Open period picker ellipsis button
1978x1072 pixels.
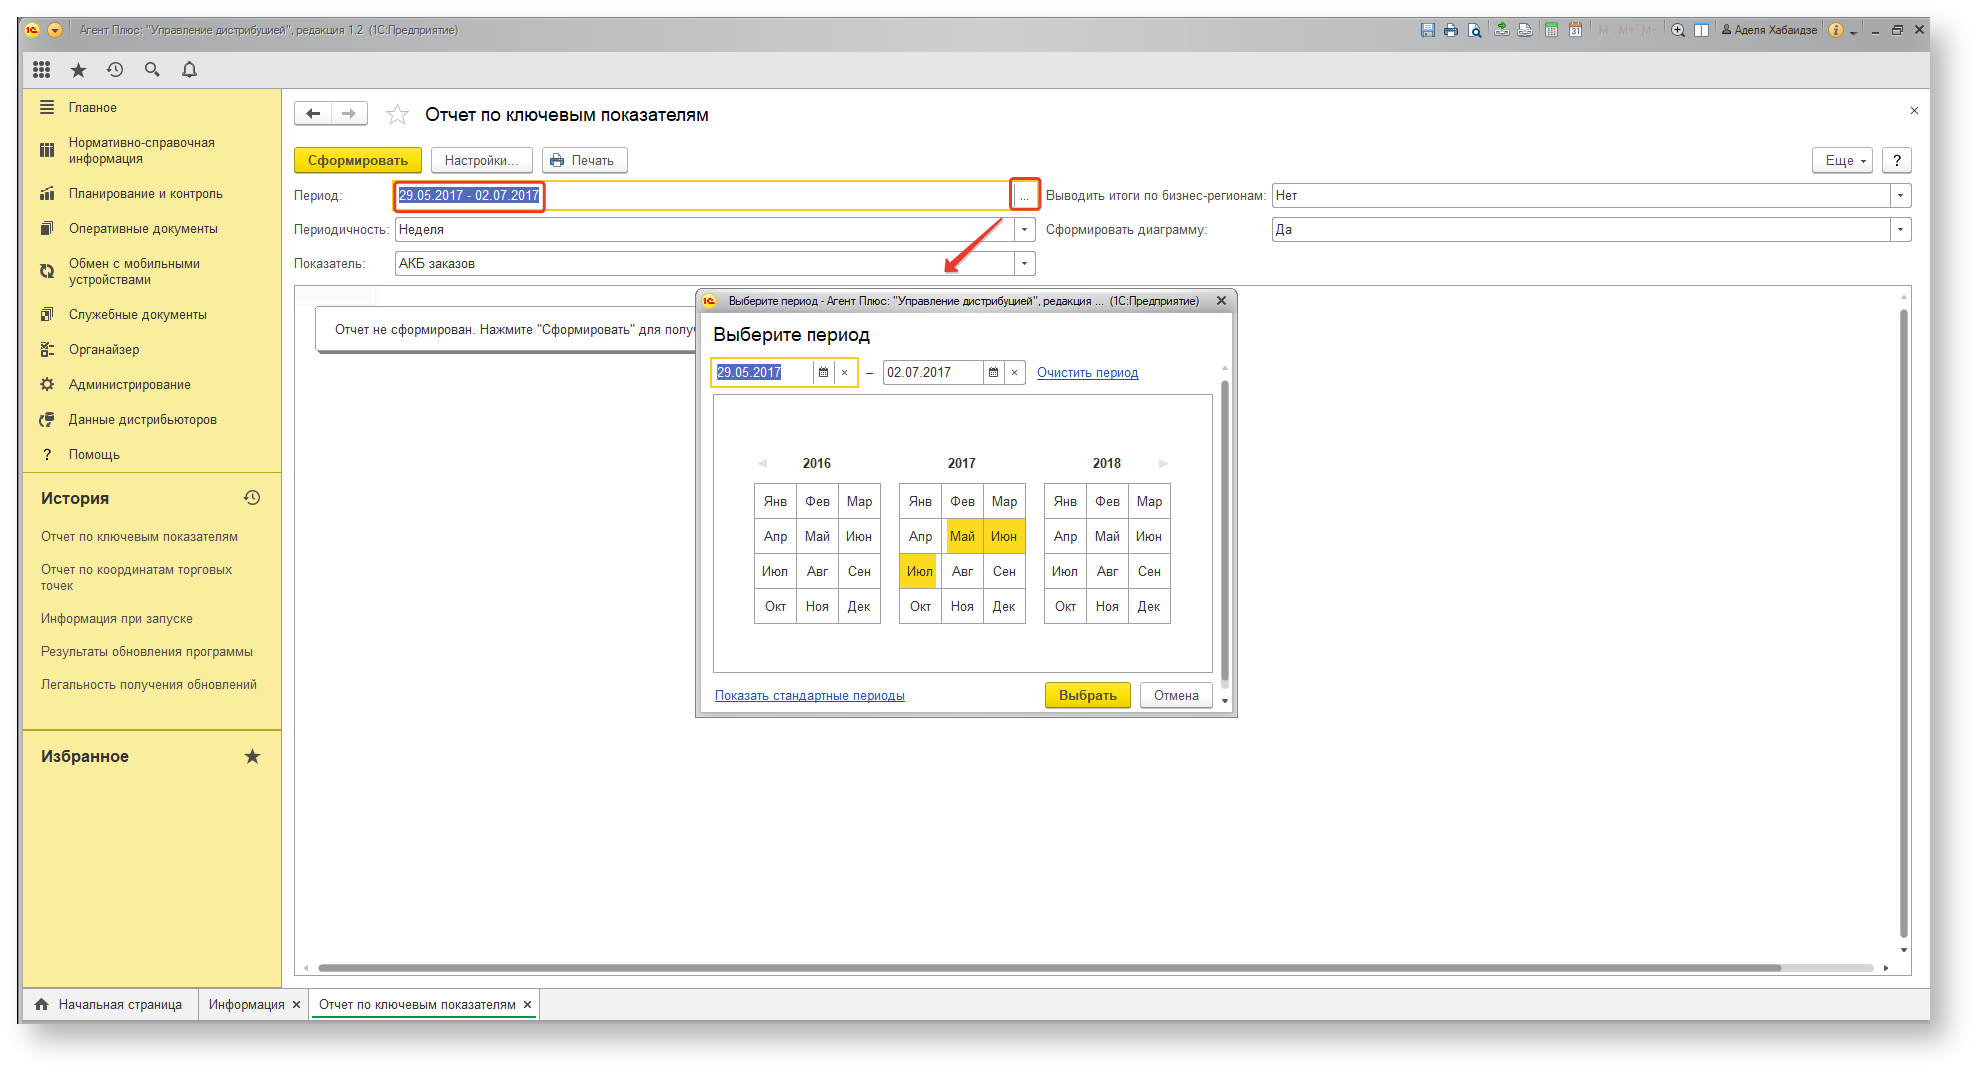pos(1024,195)
